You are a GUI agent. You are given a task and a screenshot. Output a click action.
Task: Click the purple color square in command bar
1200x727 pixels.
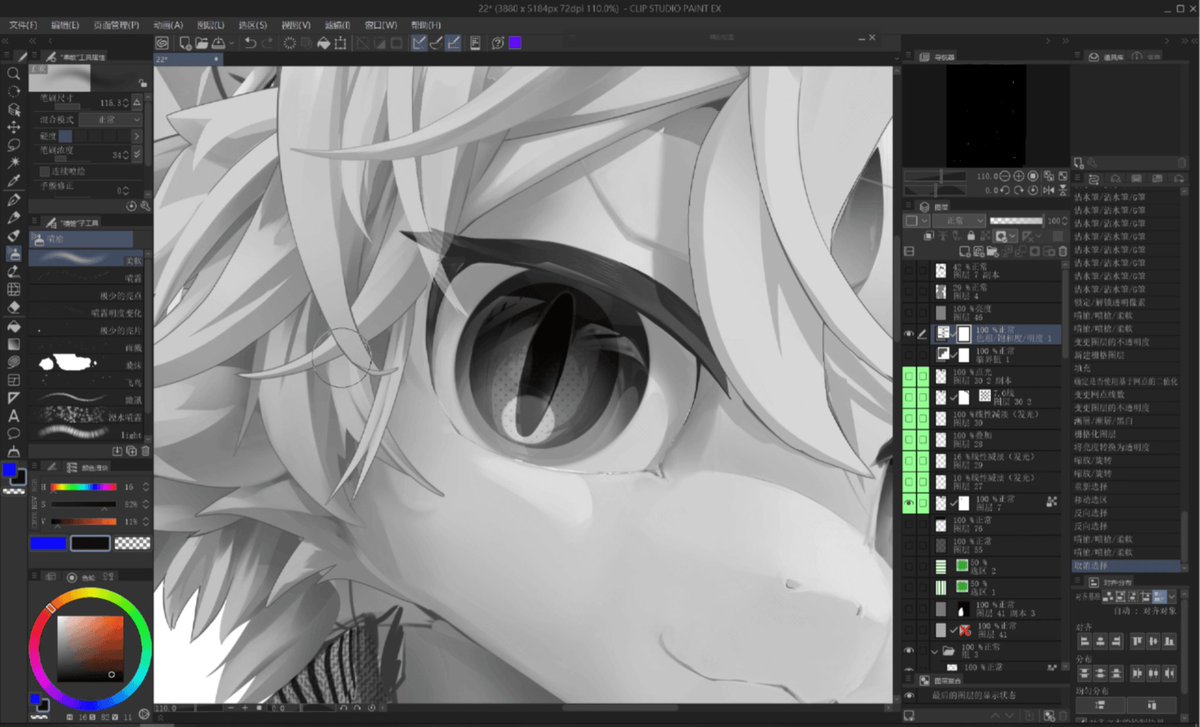click(514, 43)
